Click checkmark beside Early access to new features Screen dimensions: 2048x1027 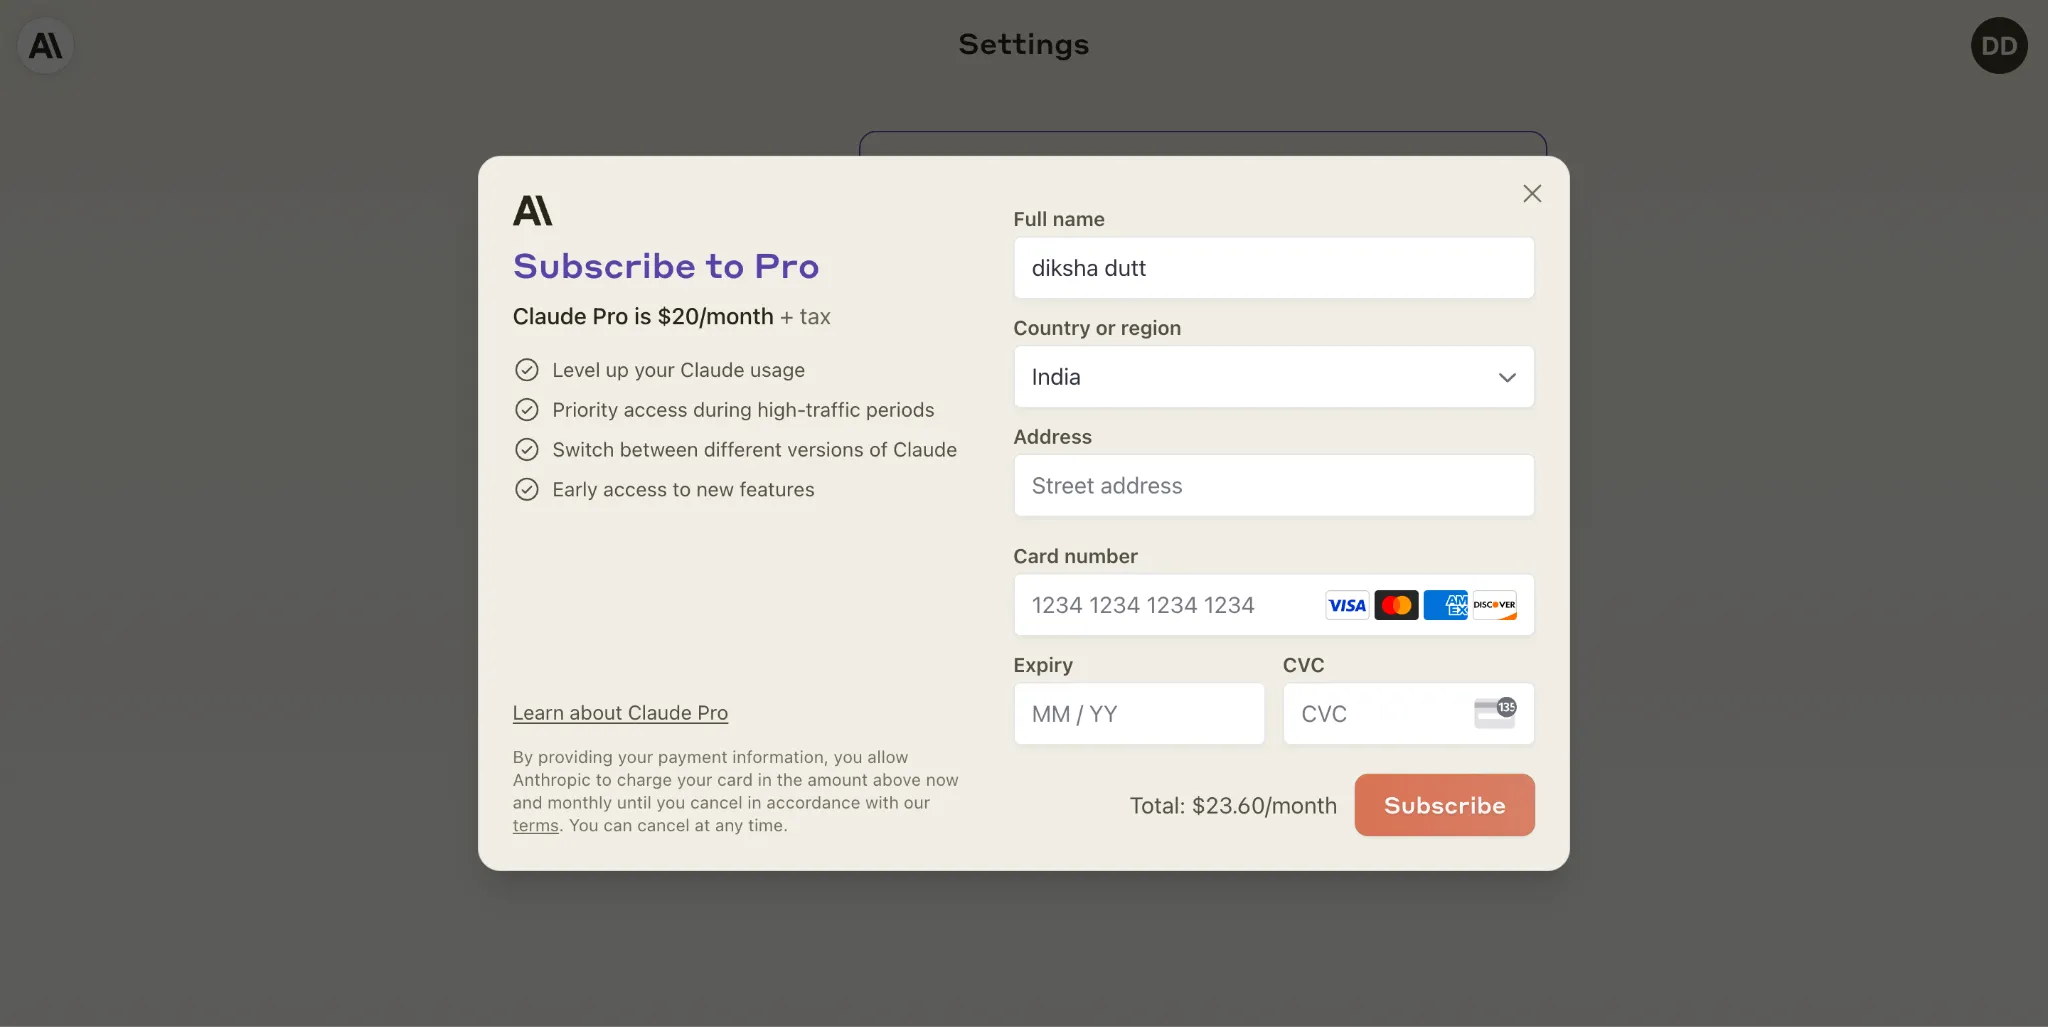526,489
